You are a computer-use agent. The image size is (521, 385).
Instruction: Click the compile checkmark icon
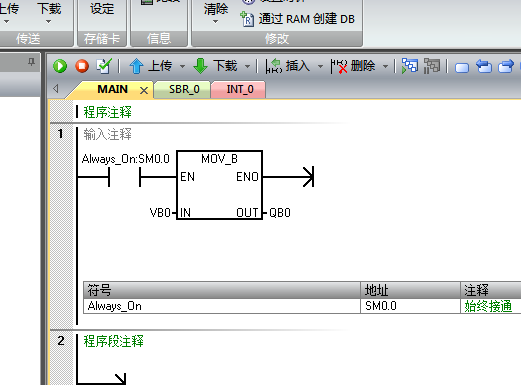click(104, 66)
